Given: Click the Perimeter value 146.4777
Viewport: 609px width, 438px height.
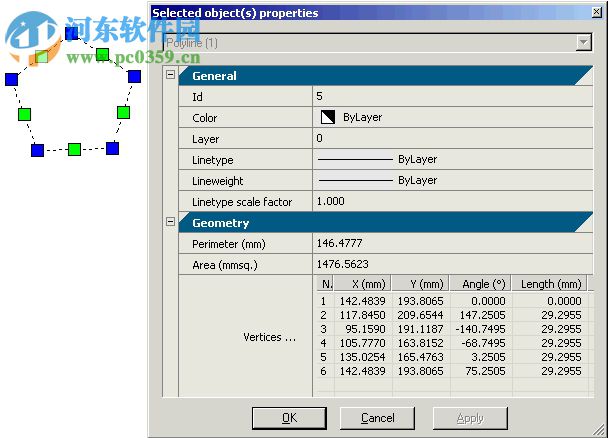Looking at the screenshot, I should (x=452, y=243).
